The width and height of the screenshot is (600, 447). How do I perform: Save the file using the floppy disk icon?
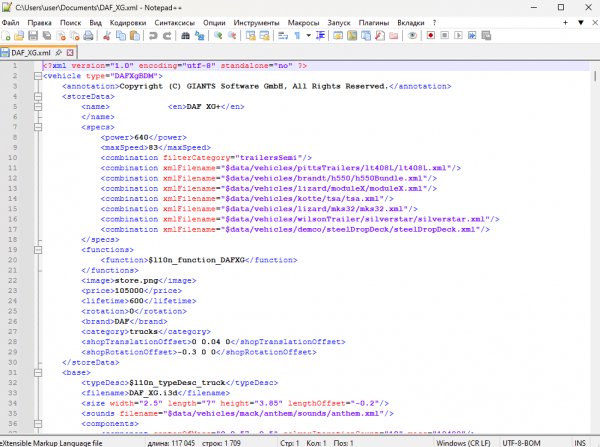pos(33,36)
